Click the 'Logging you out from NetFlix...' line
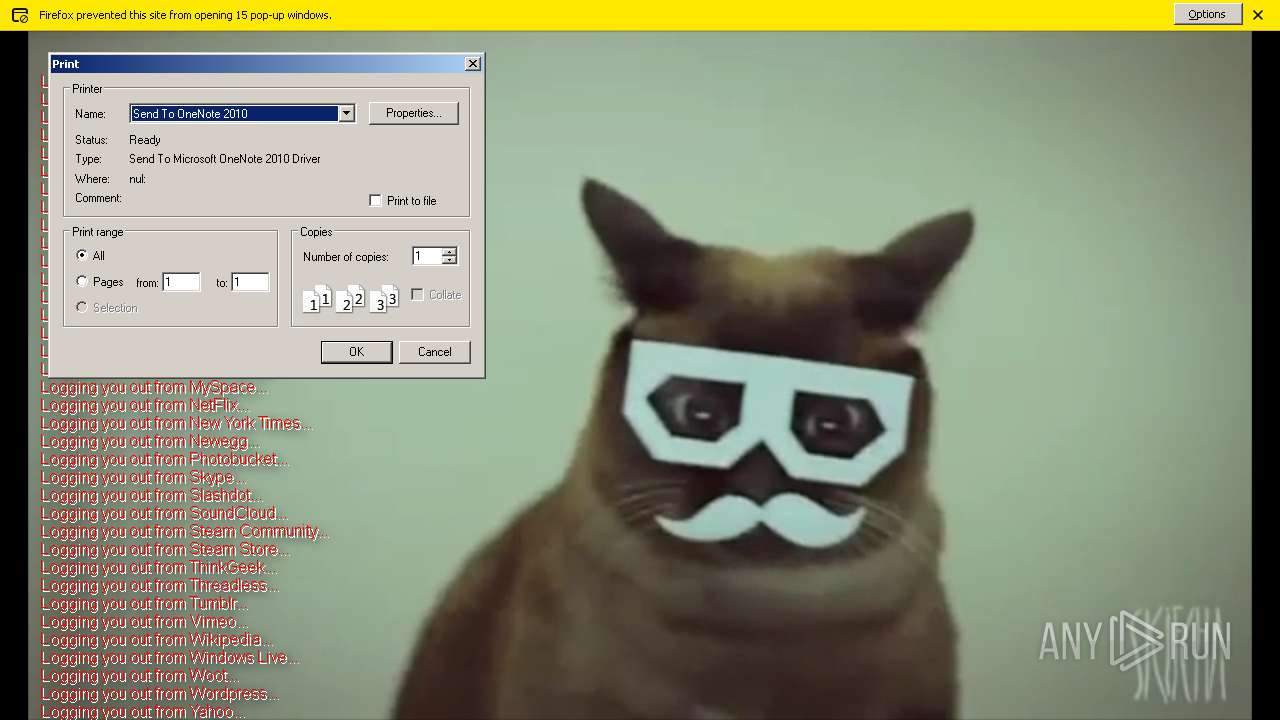 pos(145,406)
